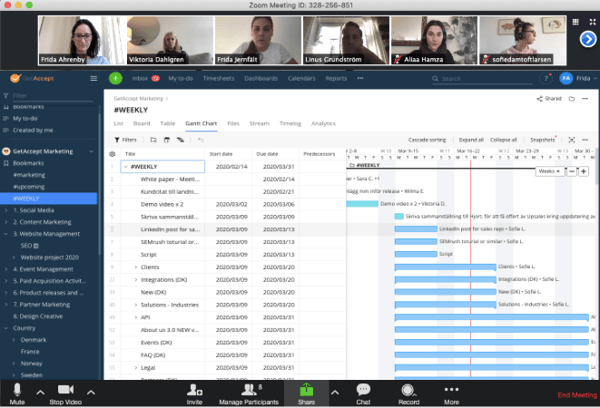
Task: Click the Search field
Action: [x=482, y=79]
